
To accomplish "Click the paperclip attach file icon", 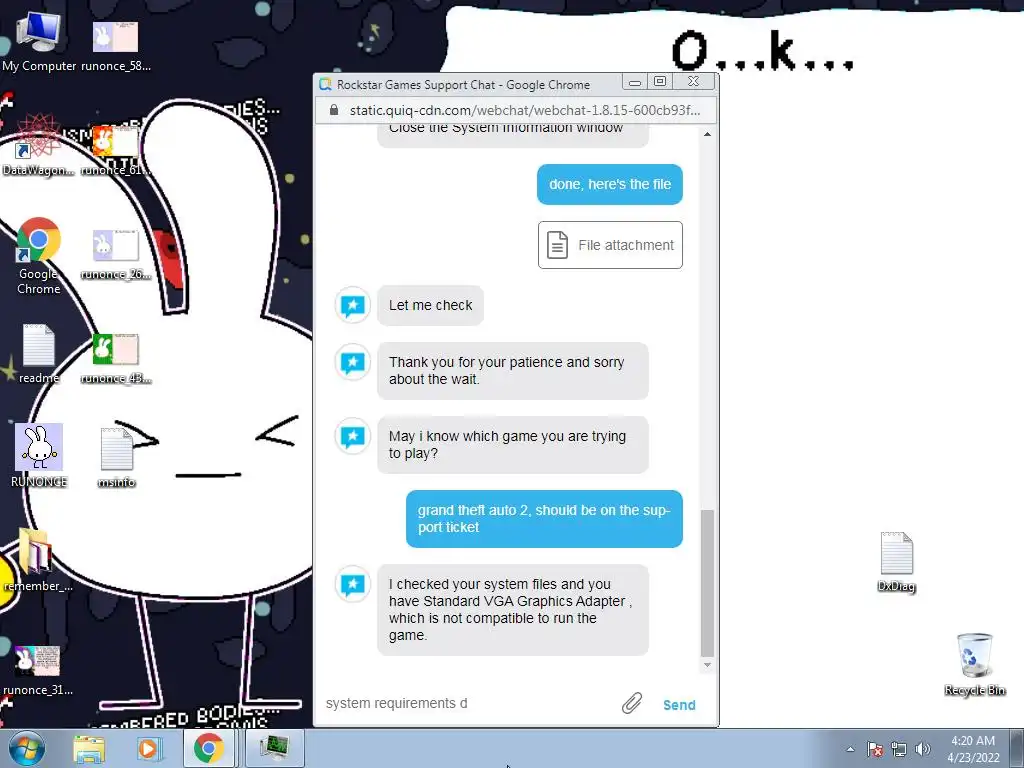I will [632, 703].
